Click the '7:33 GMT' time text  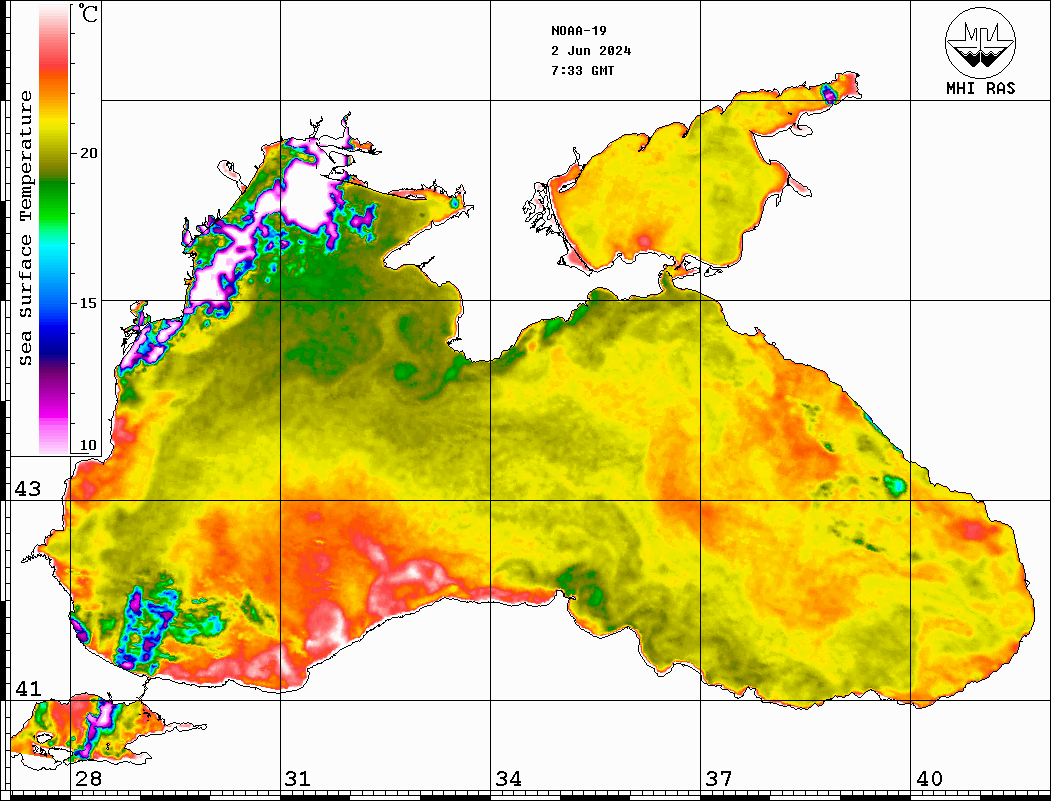582,71
